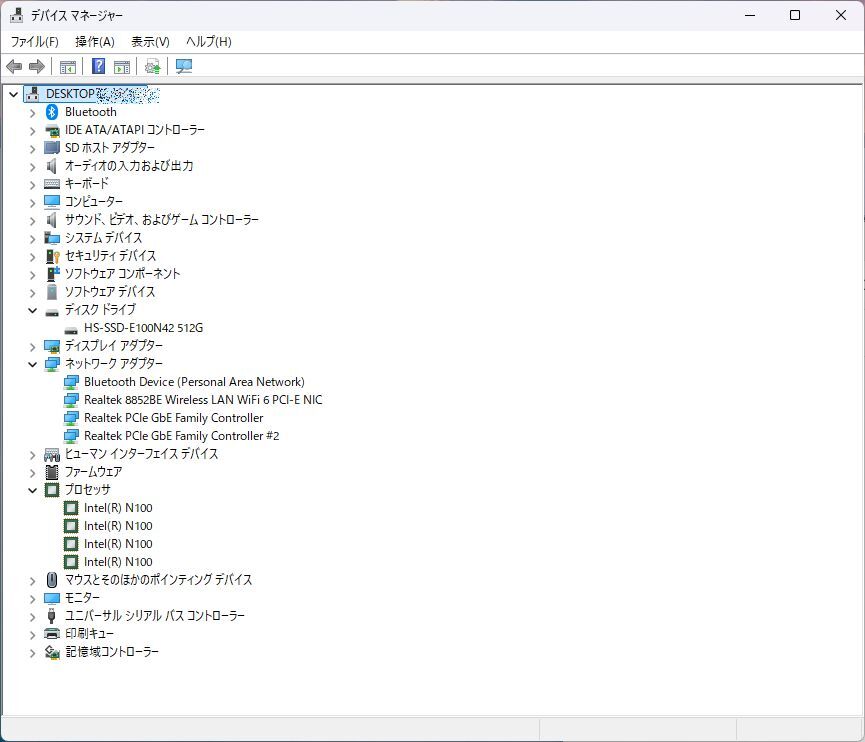This screenshot has height=742, width=865.
Task: Click the SD ホスト アダプター icon
Action: click(52, 148)
